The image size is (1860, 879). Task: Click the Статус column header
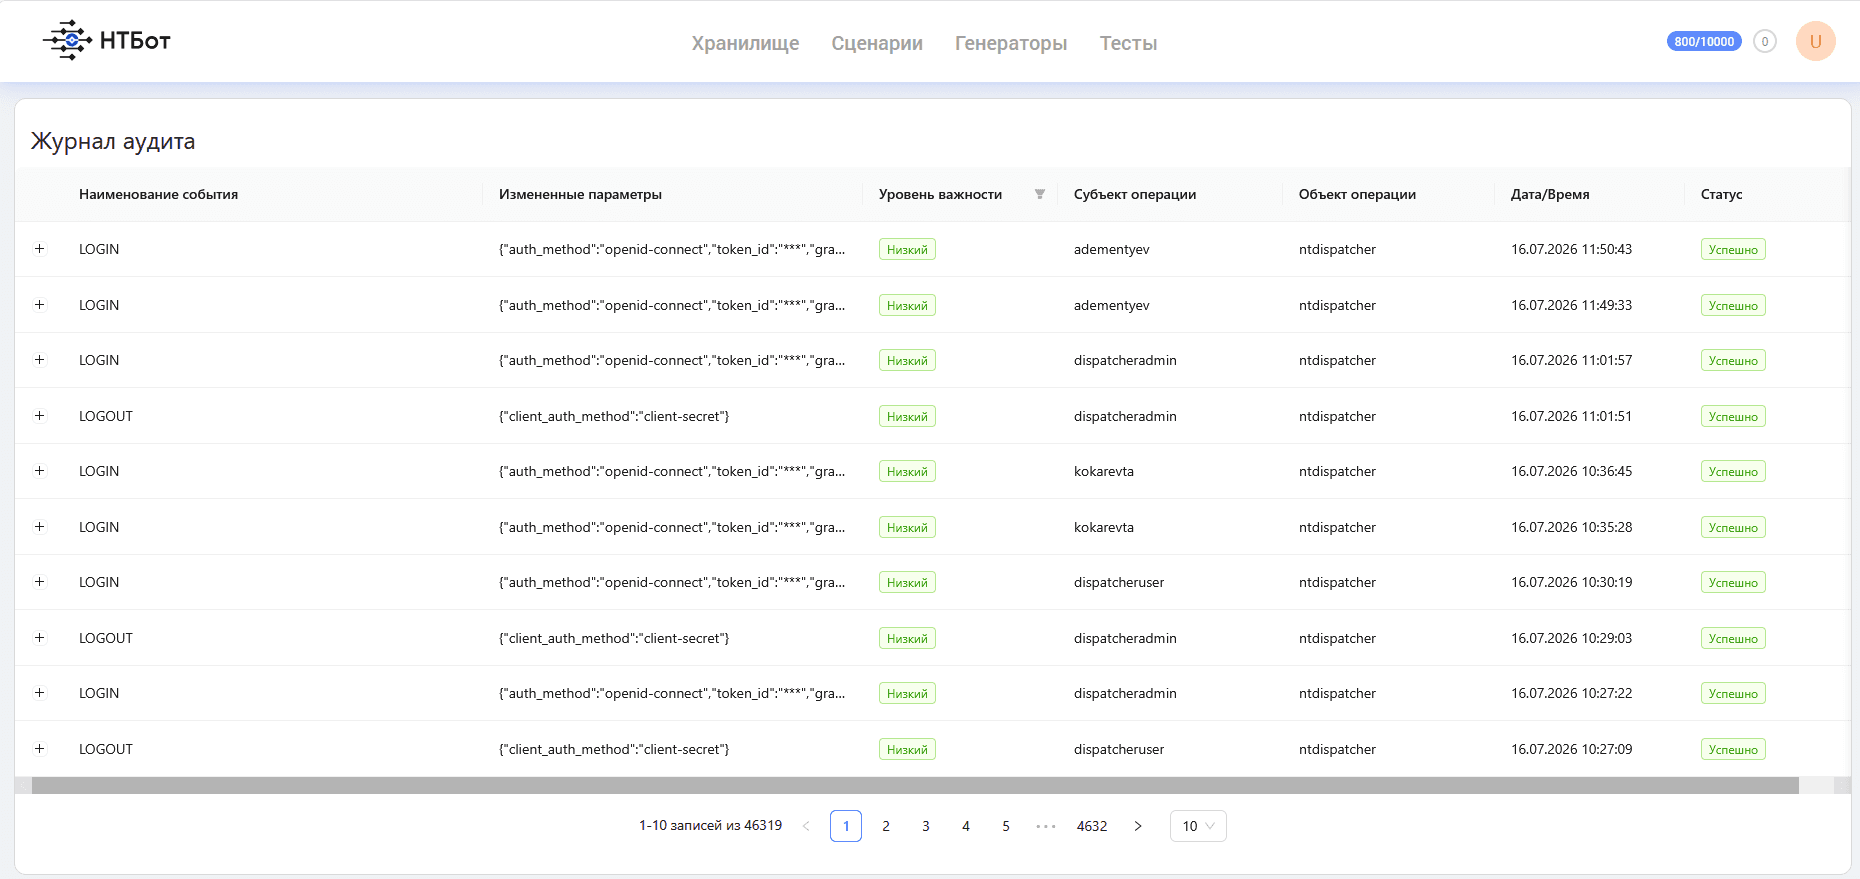[1721, 194]
